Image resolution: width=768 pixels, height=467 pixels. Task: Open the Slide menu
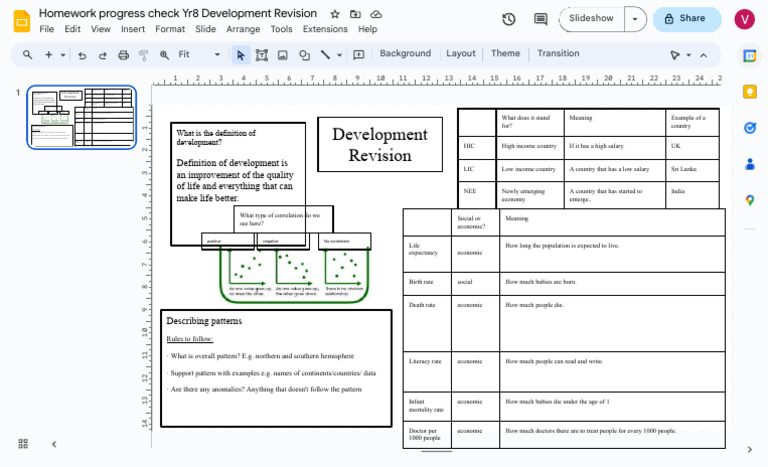point(205,29)
